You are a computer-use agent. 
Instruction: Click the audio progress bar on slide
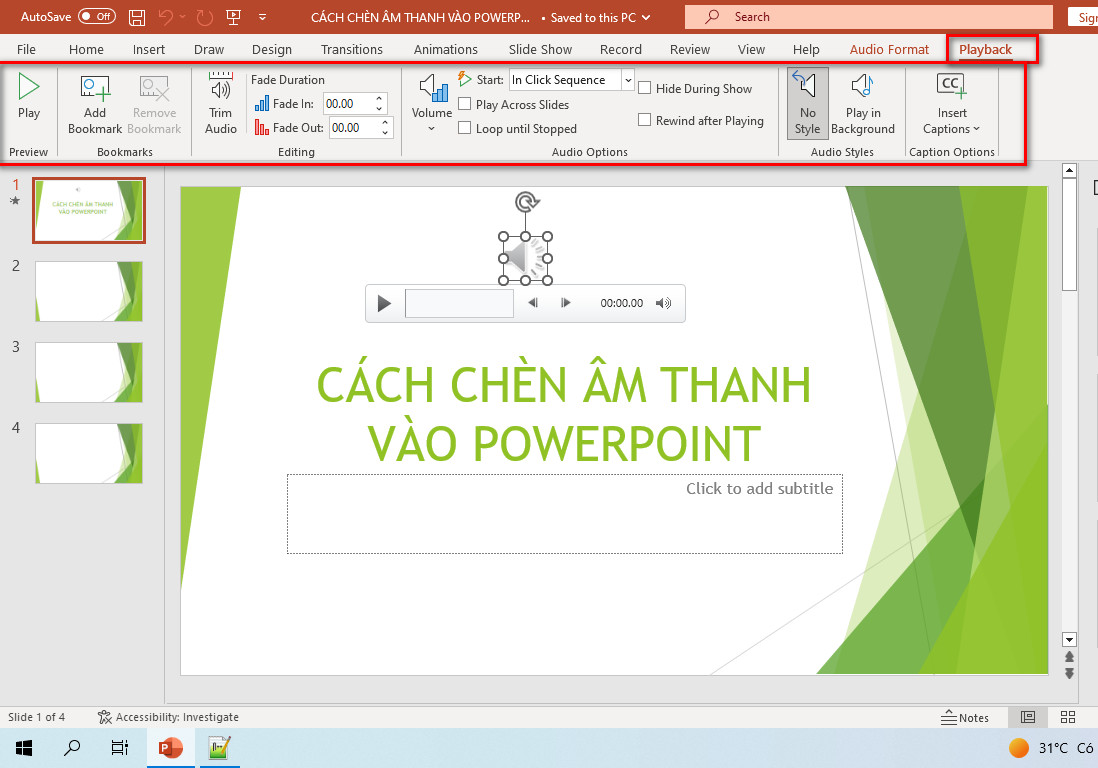click(459, 303)
